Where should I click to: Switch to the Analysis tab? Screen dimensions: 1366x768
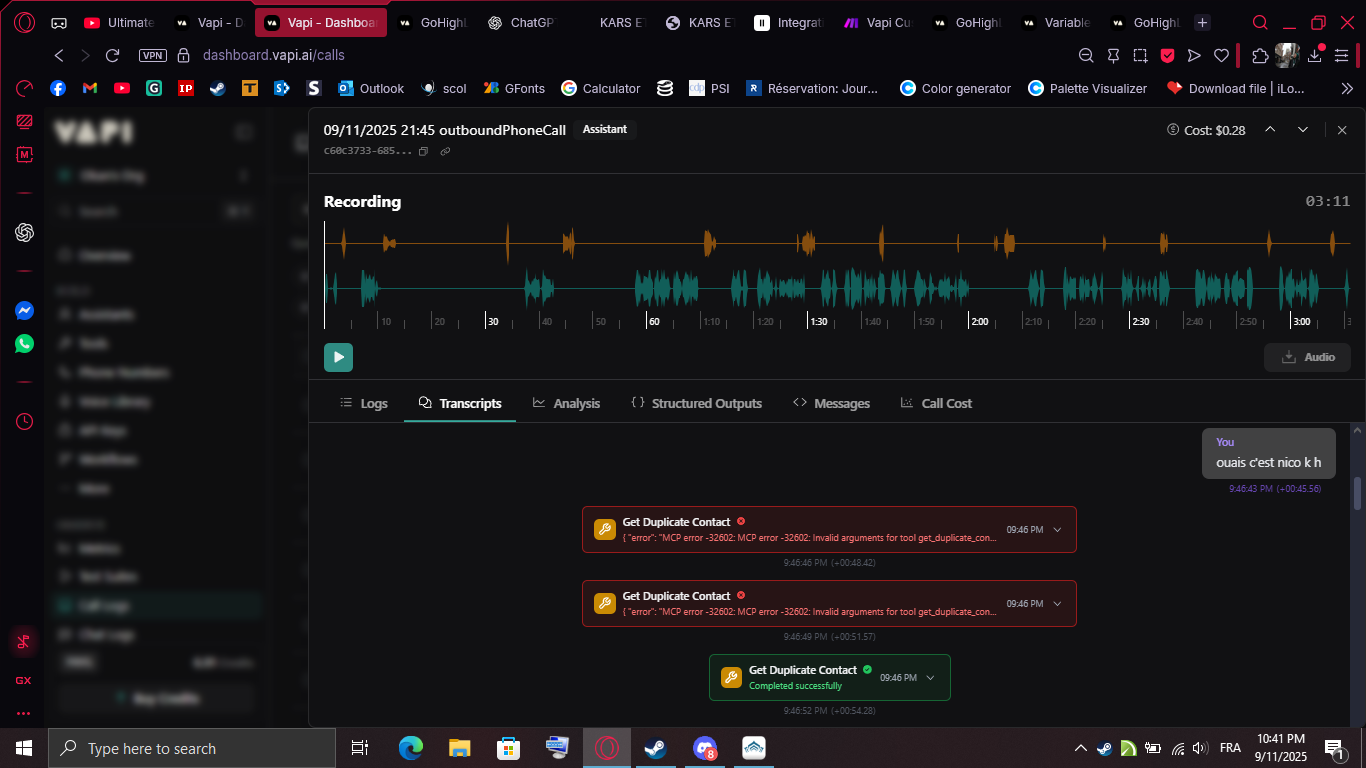click(x=566, y=403)
